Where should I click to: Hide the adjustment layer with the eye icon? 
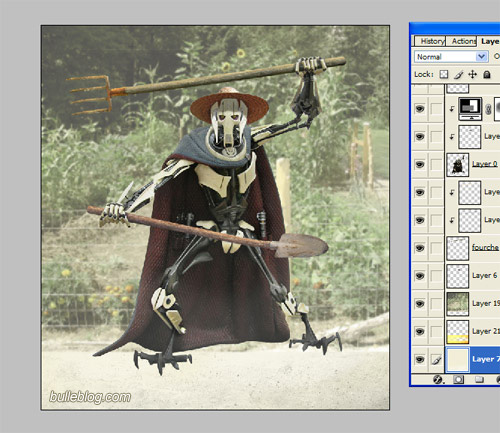pyautogui.click(x=420, y=109)
